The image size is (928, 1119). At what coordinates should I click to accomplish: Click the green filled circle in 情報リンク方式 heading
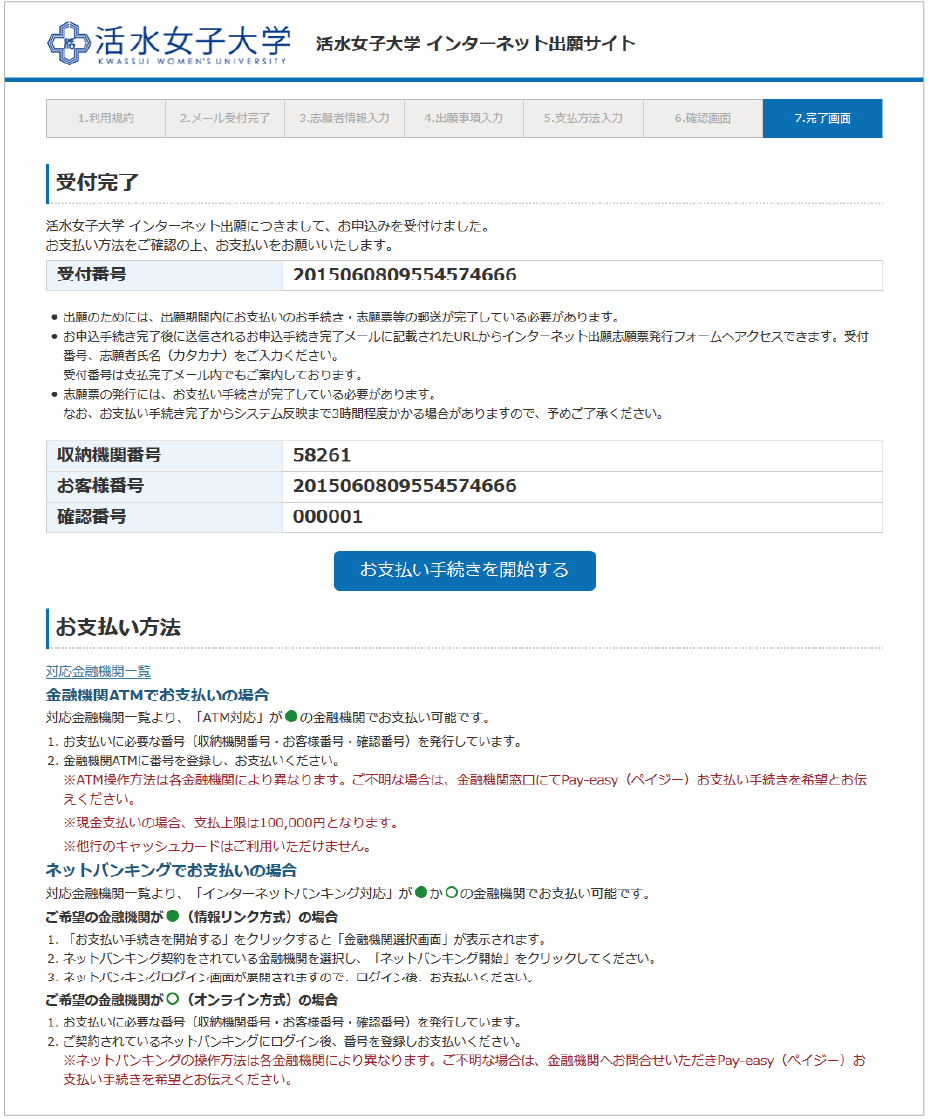point(172,916)
